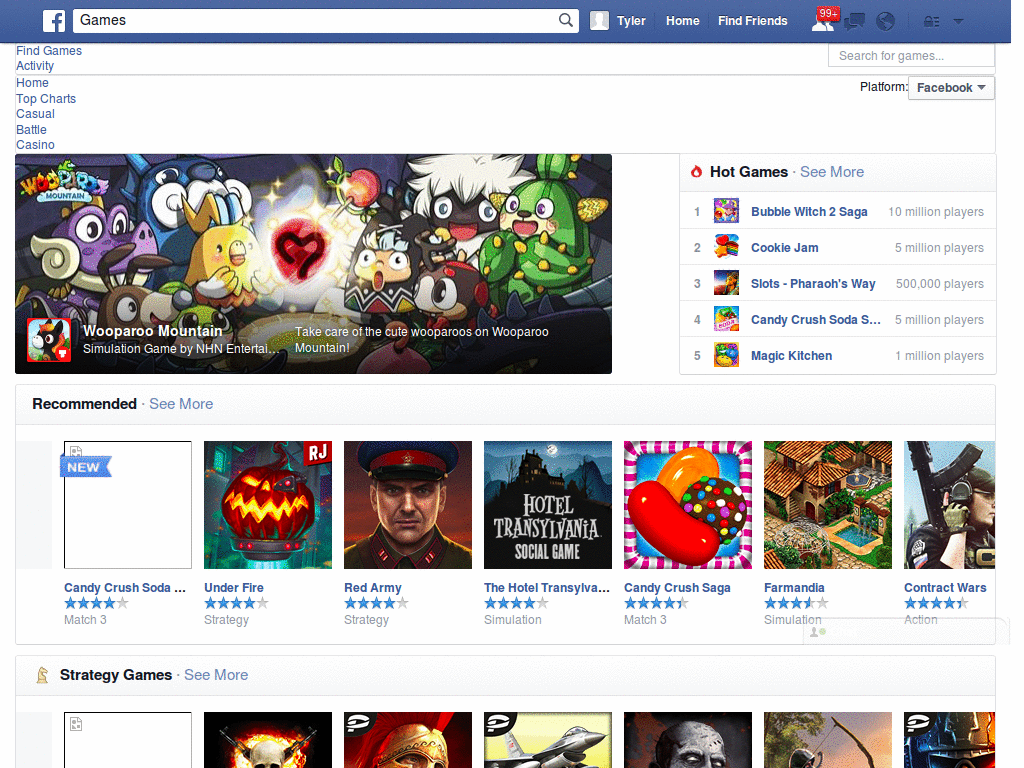1024x768 pixels.
Task: Open Candy Crush Soda S... Hot Games link
Action: click(x=816, y=319)
